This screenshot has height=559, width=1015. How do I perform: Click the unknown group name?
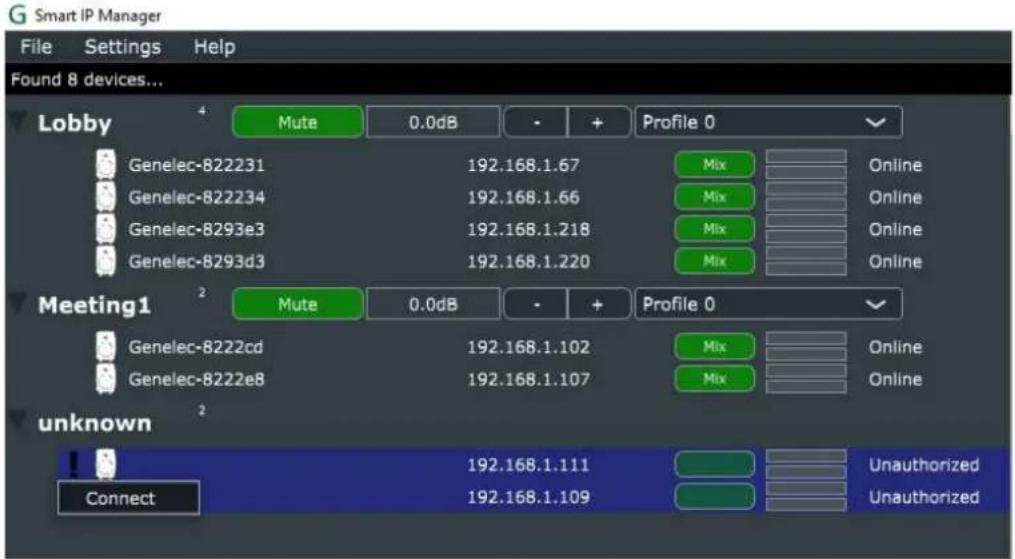pos(95,423)
